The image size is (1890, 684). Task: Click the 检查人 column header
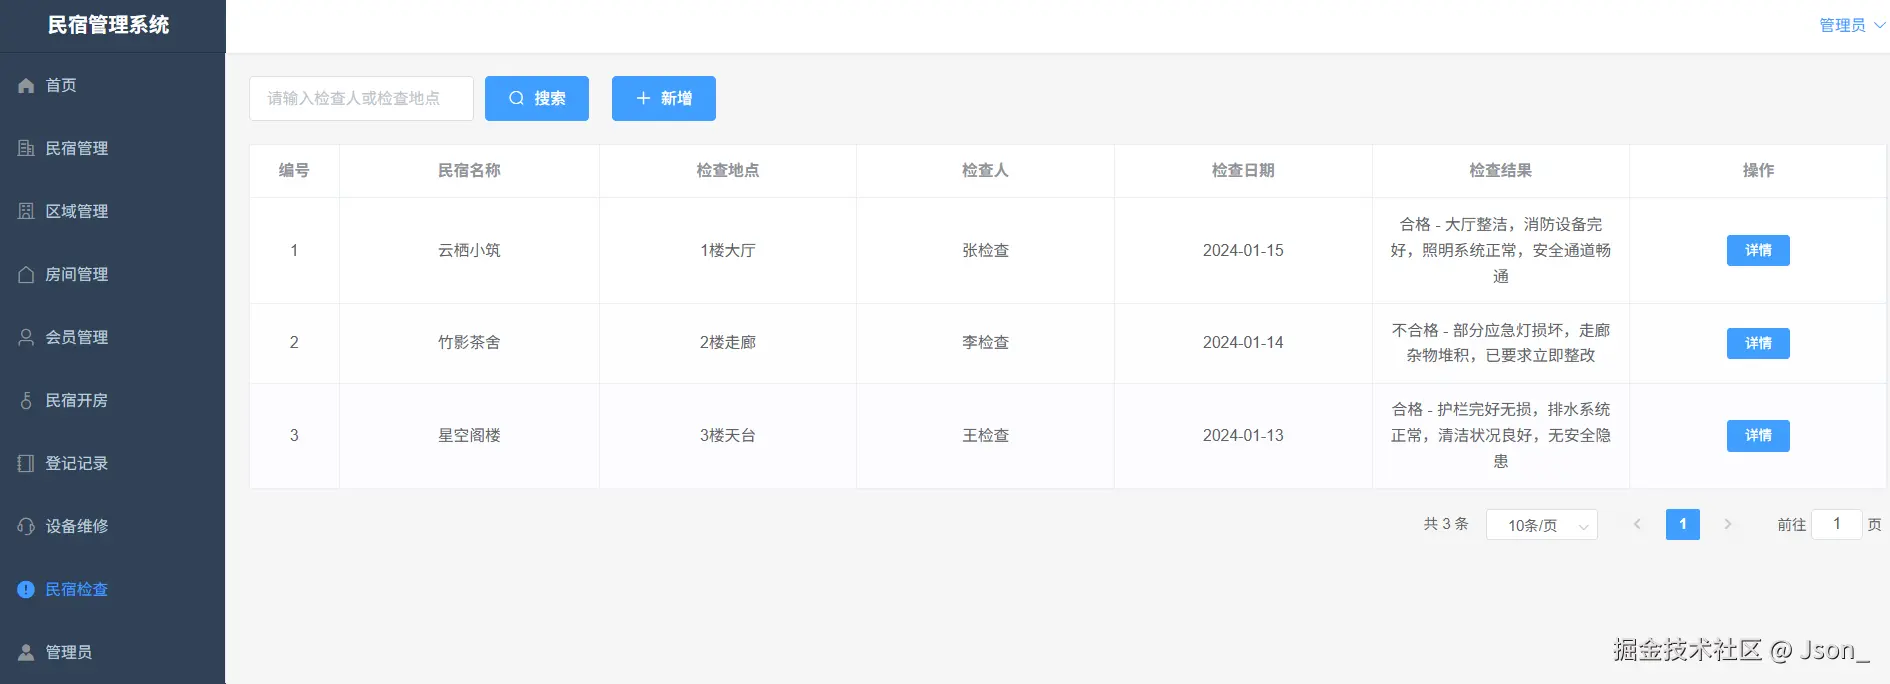pyautogui.click(x=985, y=170)
